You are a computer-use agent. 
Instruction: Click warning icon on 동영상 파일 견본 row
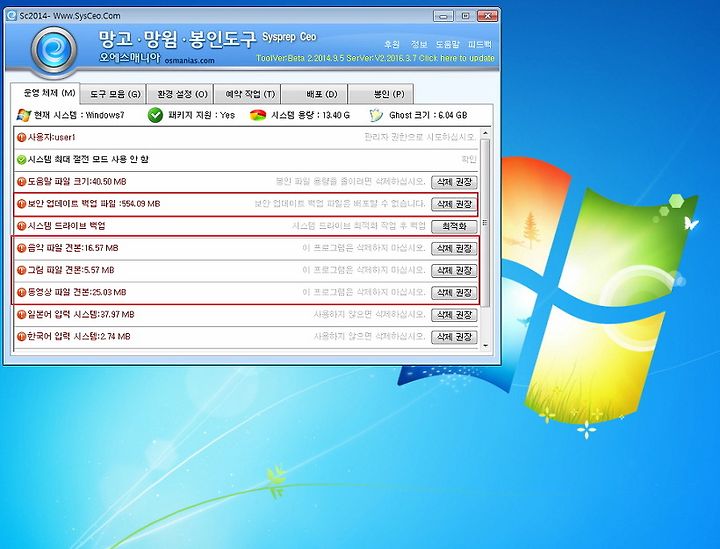click(21, 292)
